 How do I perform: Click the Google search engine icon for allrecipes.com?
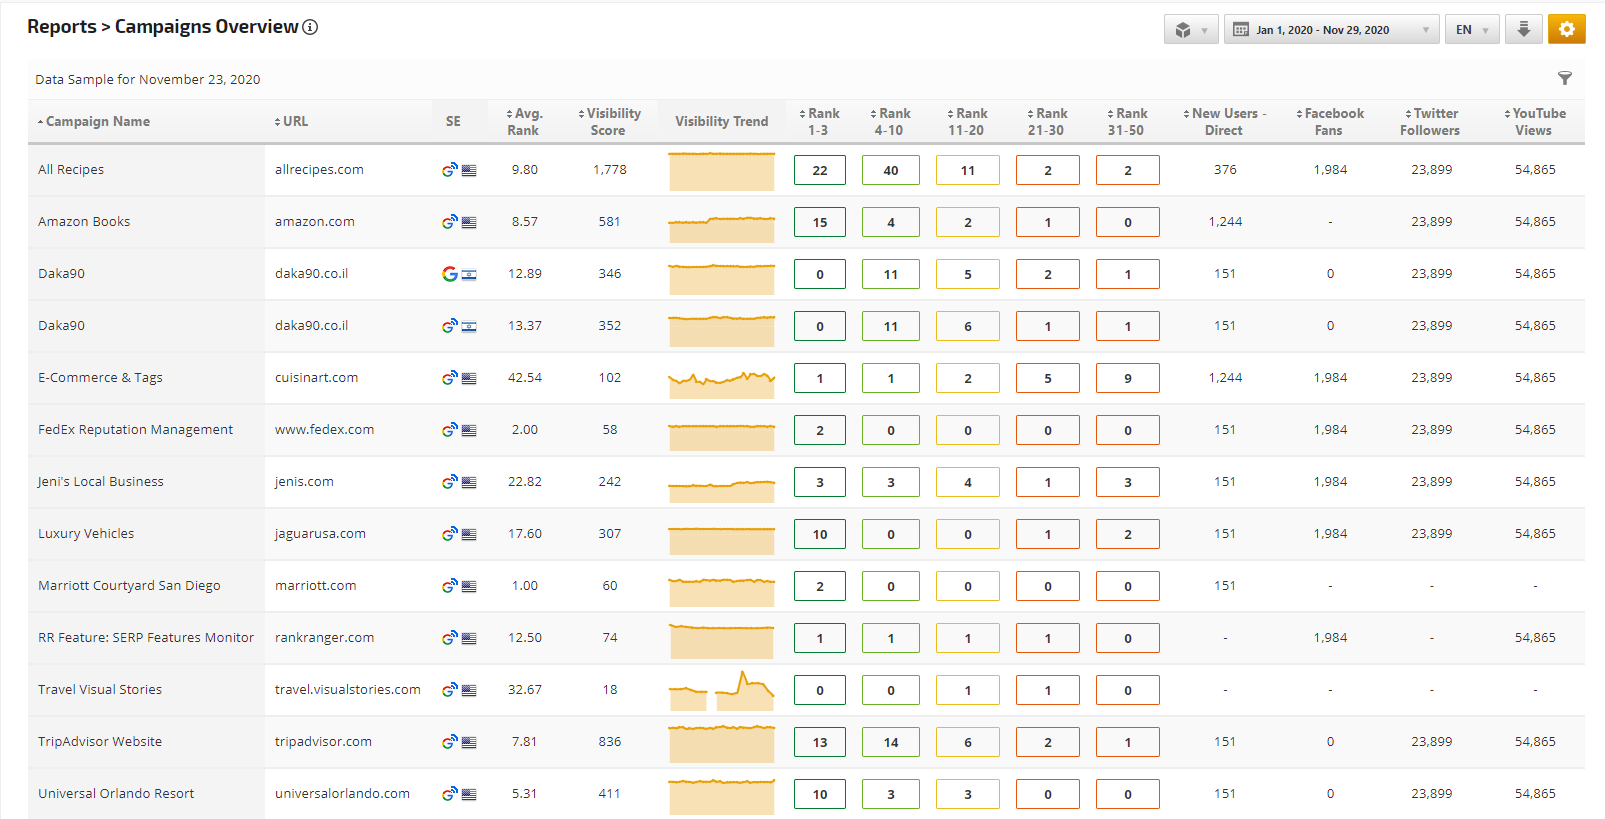click(x=449, y=170)
